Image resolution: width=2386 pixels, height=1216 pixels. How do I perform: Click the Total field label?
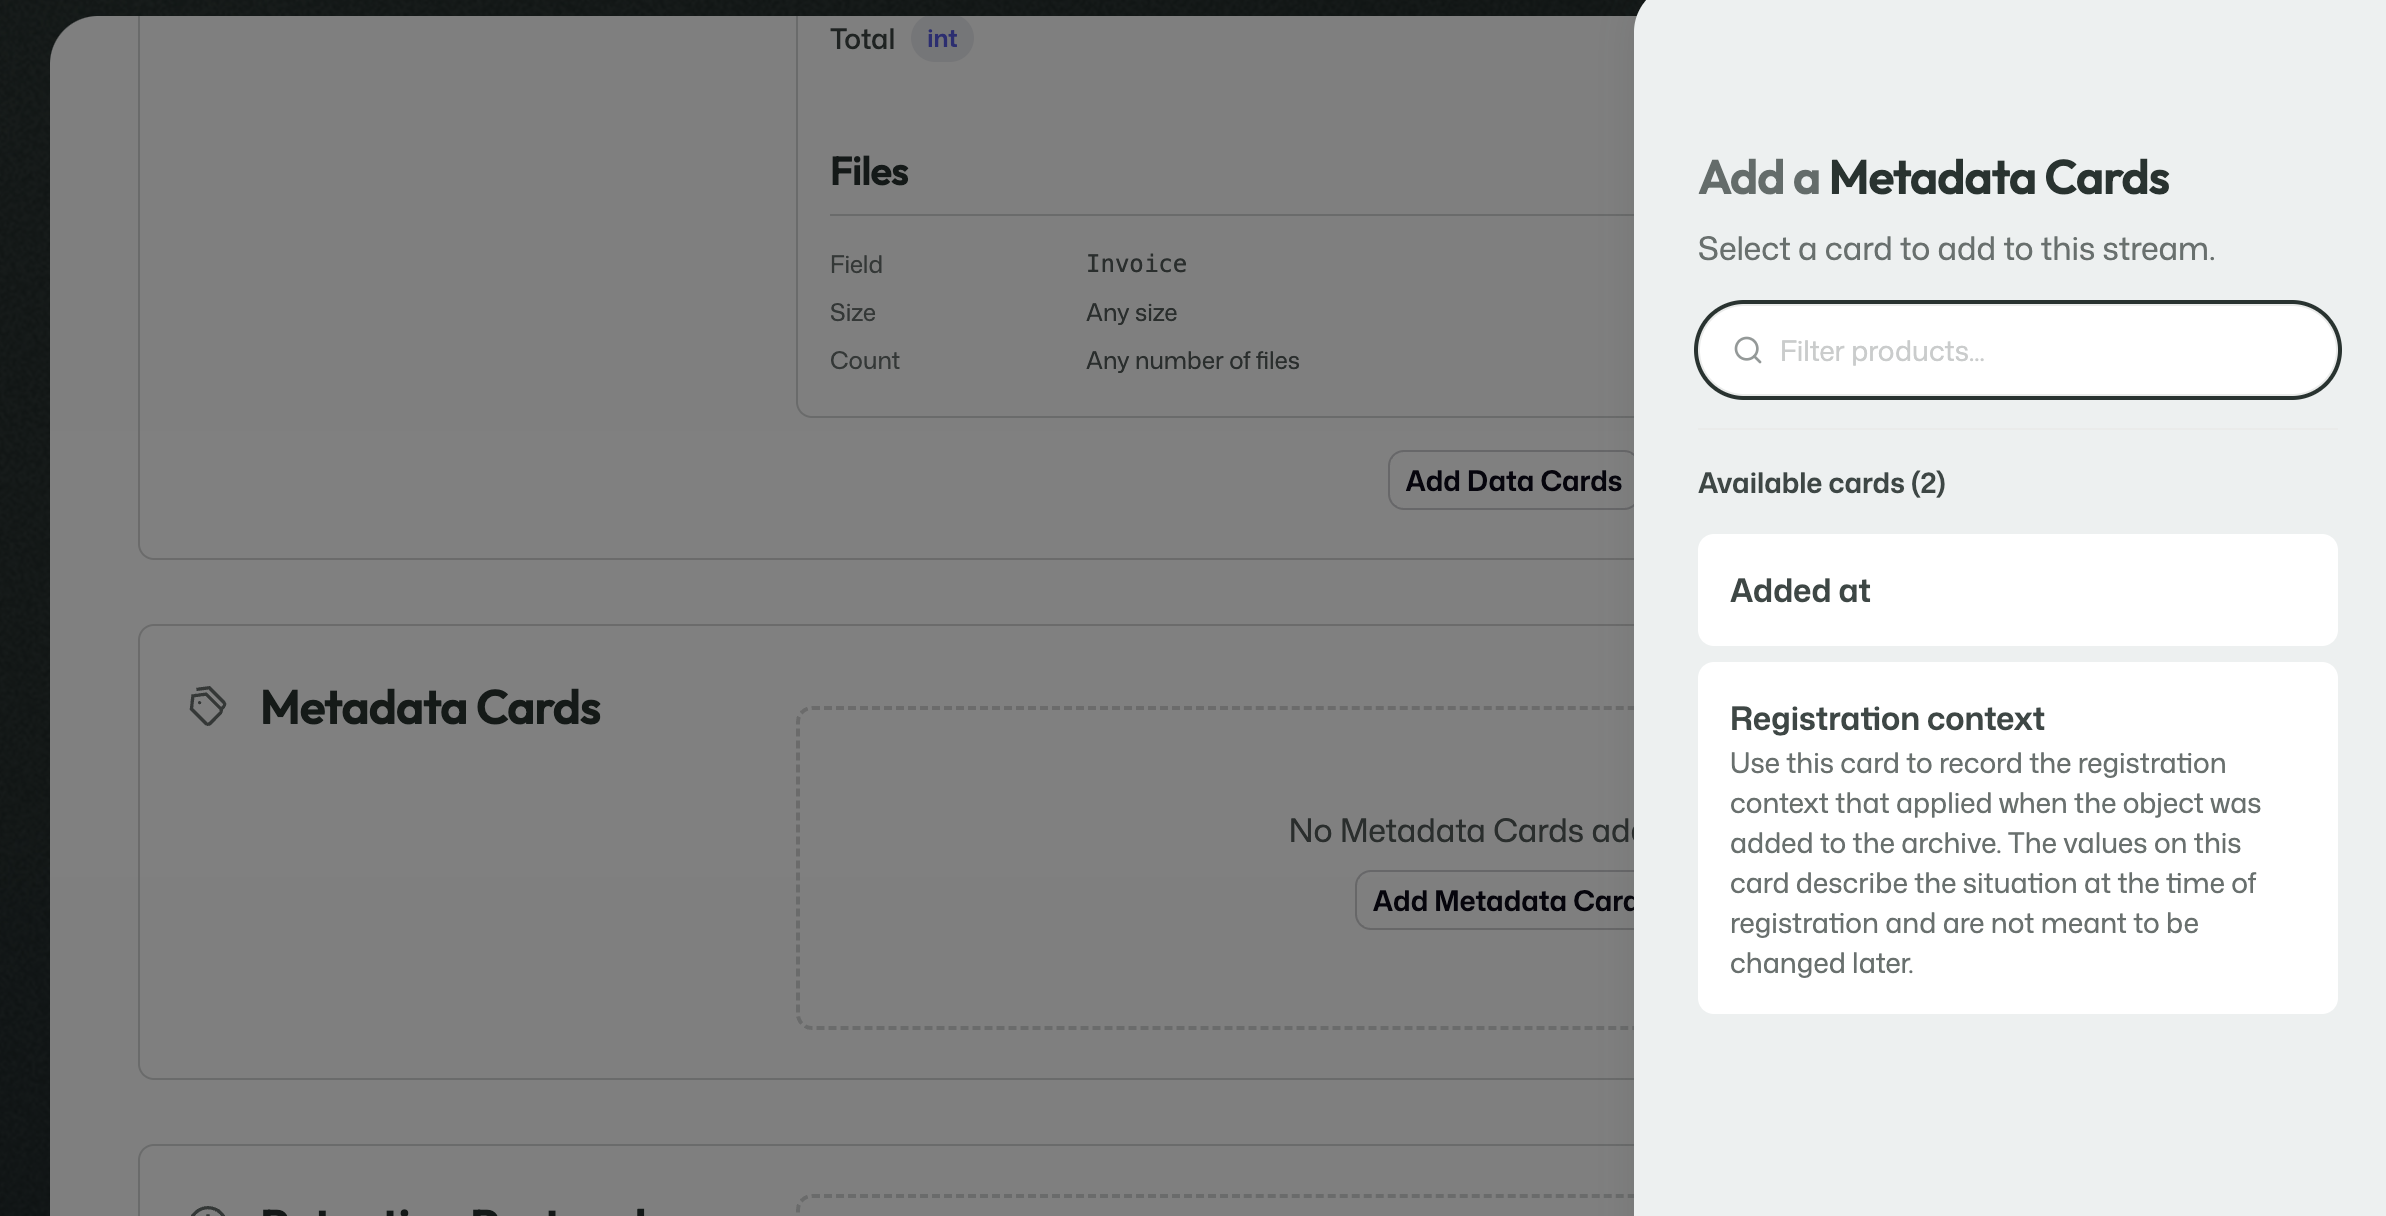pos(862,39)
